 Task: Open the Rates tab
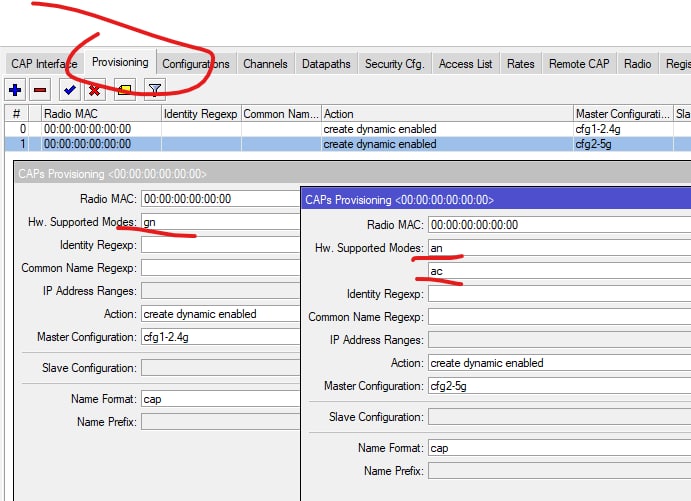tap(520, 64)
